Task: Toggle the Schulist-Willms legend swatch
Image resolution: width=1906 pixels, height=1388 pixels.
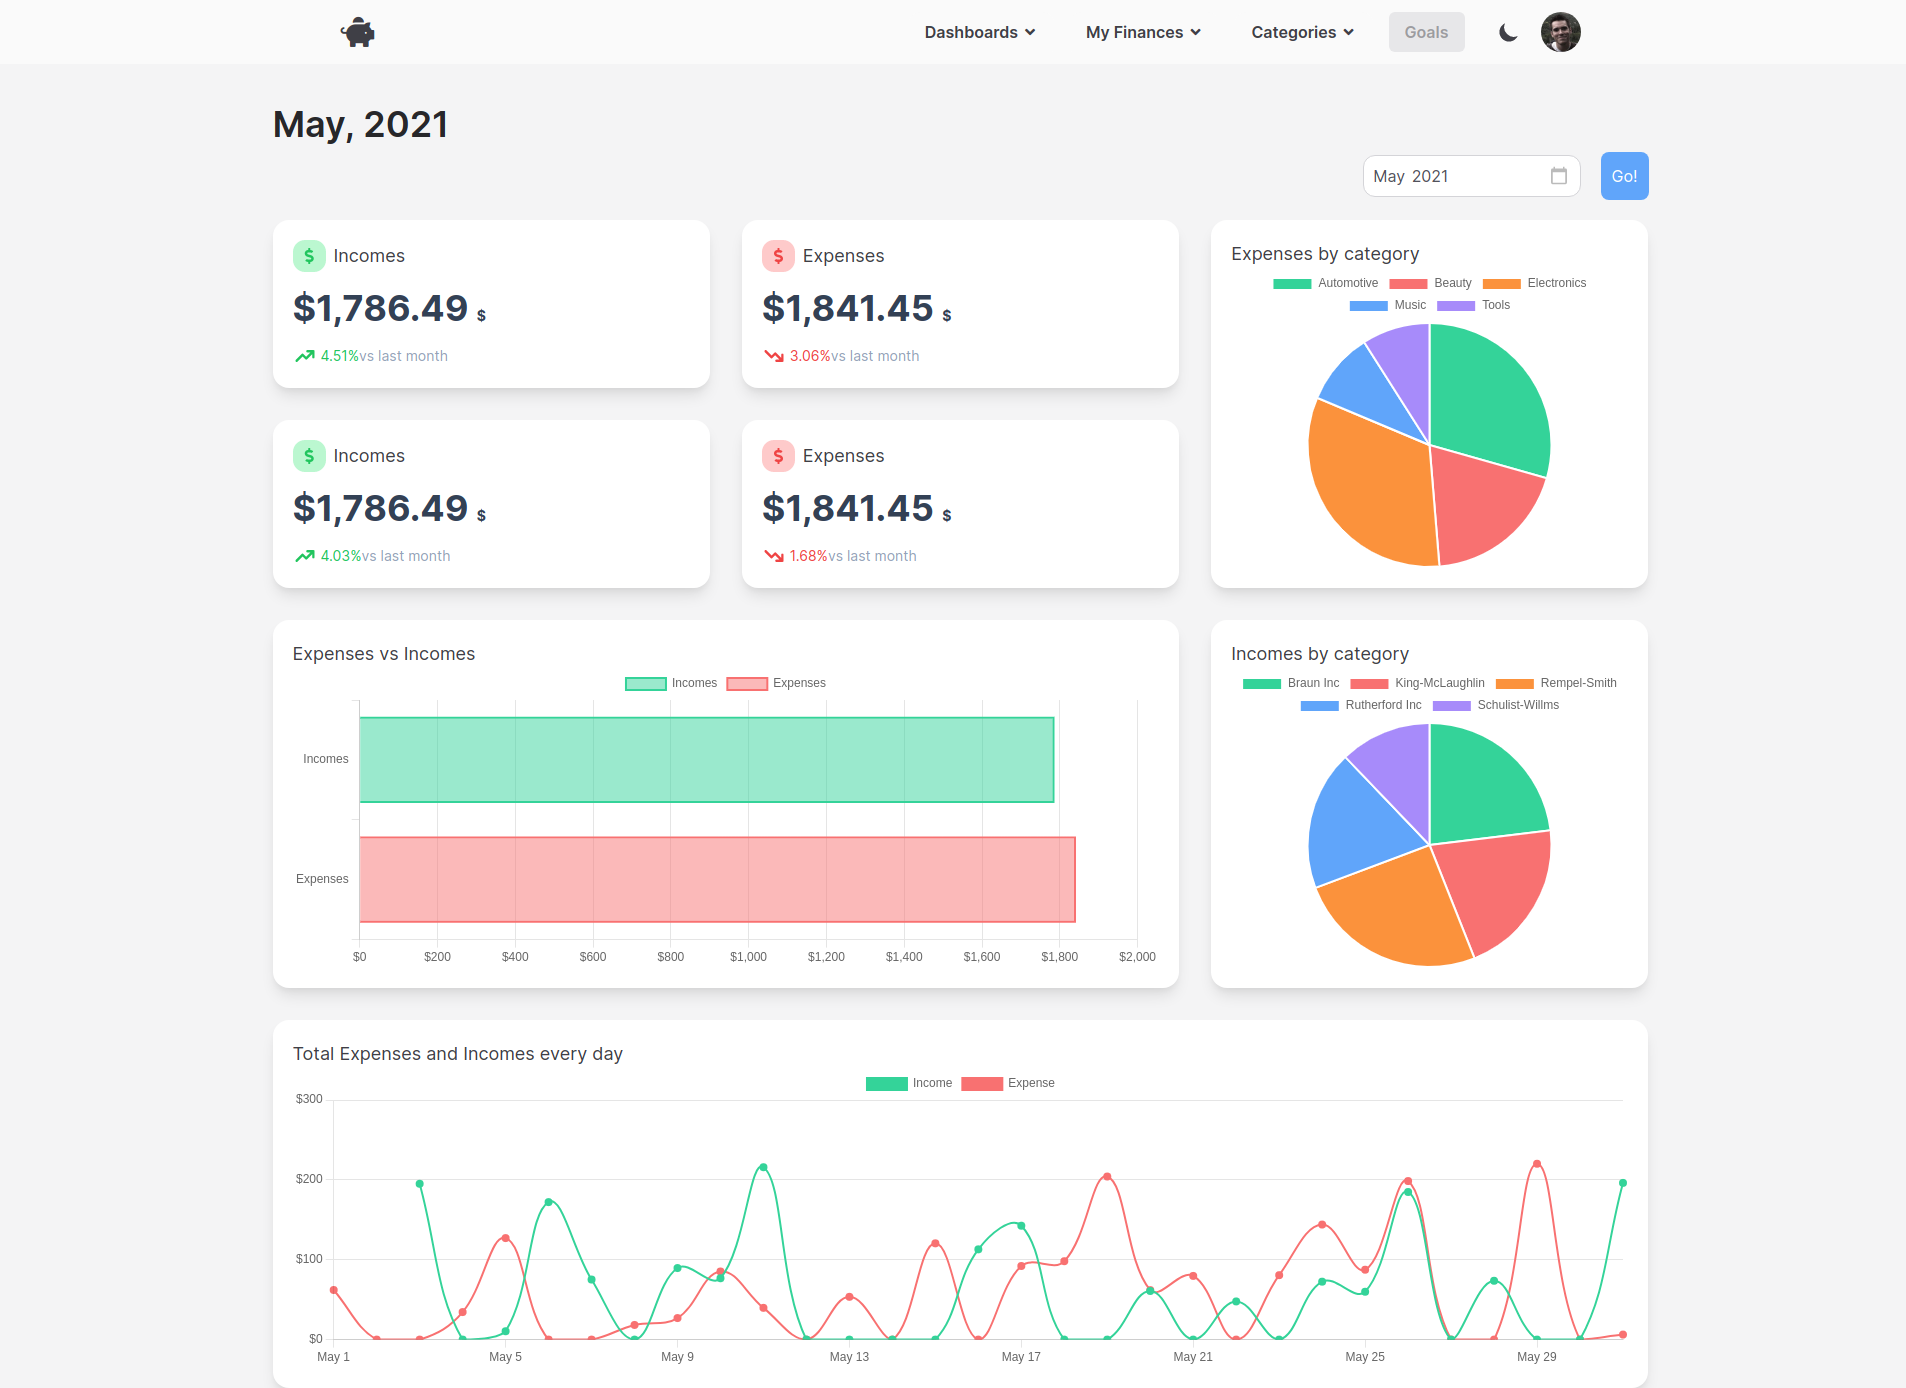Action: (1451, 706)
